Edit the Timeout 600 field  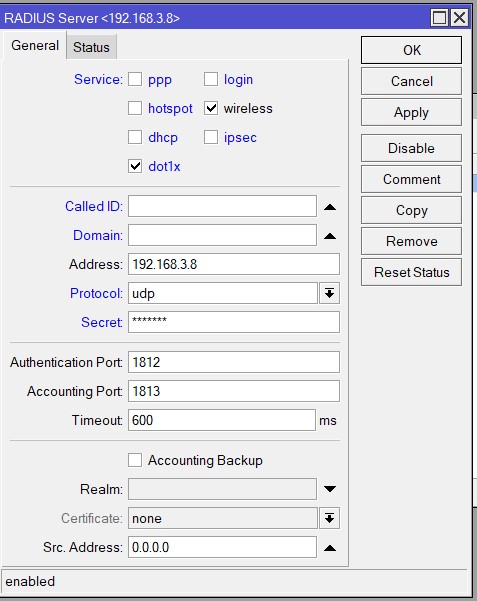tap(222, 420)
